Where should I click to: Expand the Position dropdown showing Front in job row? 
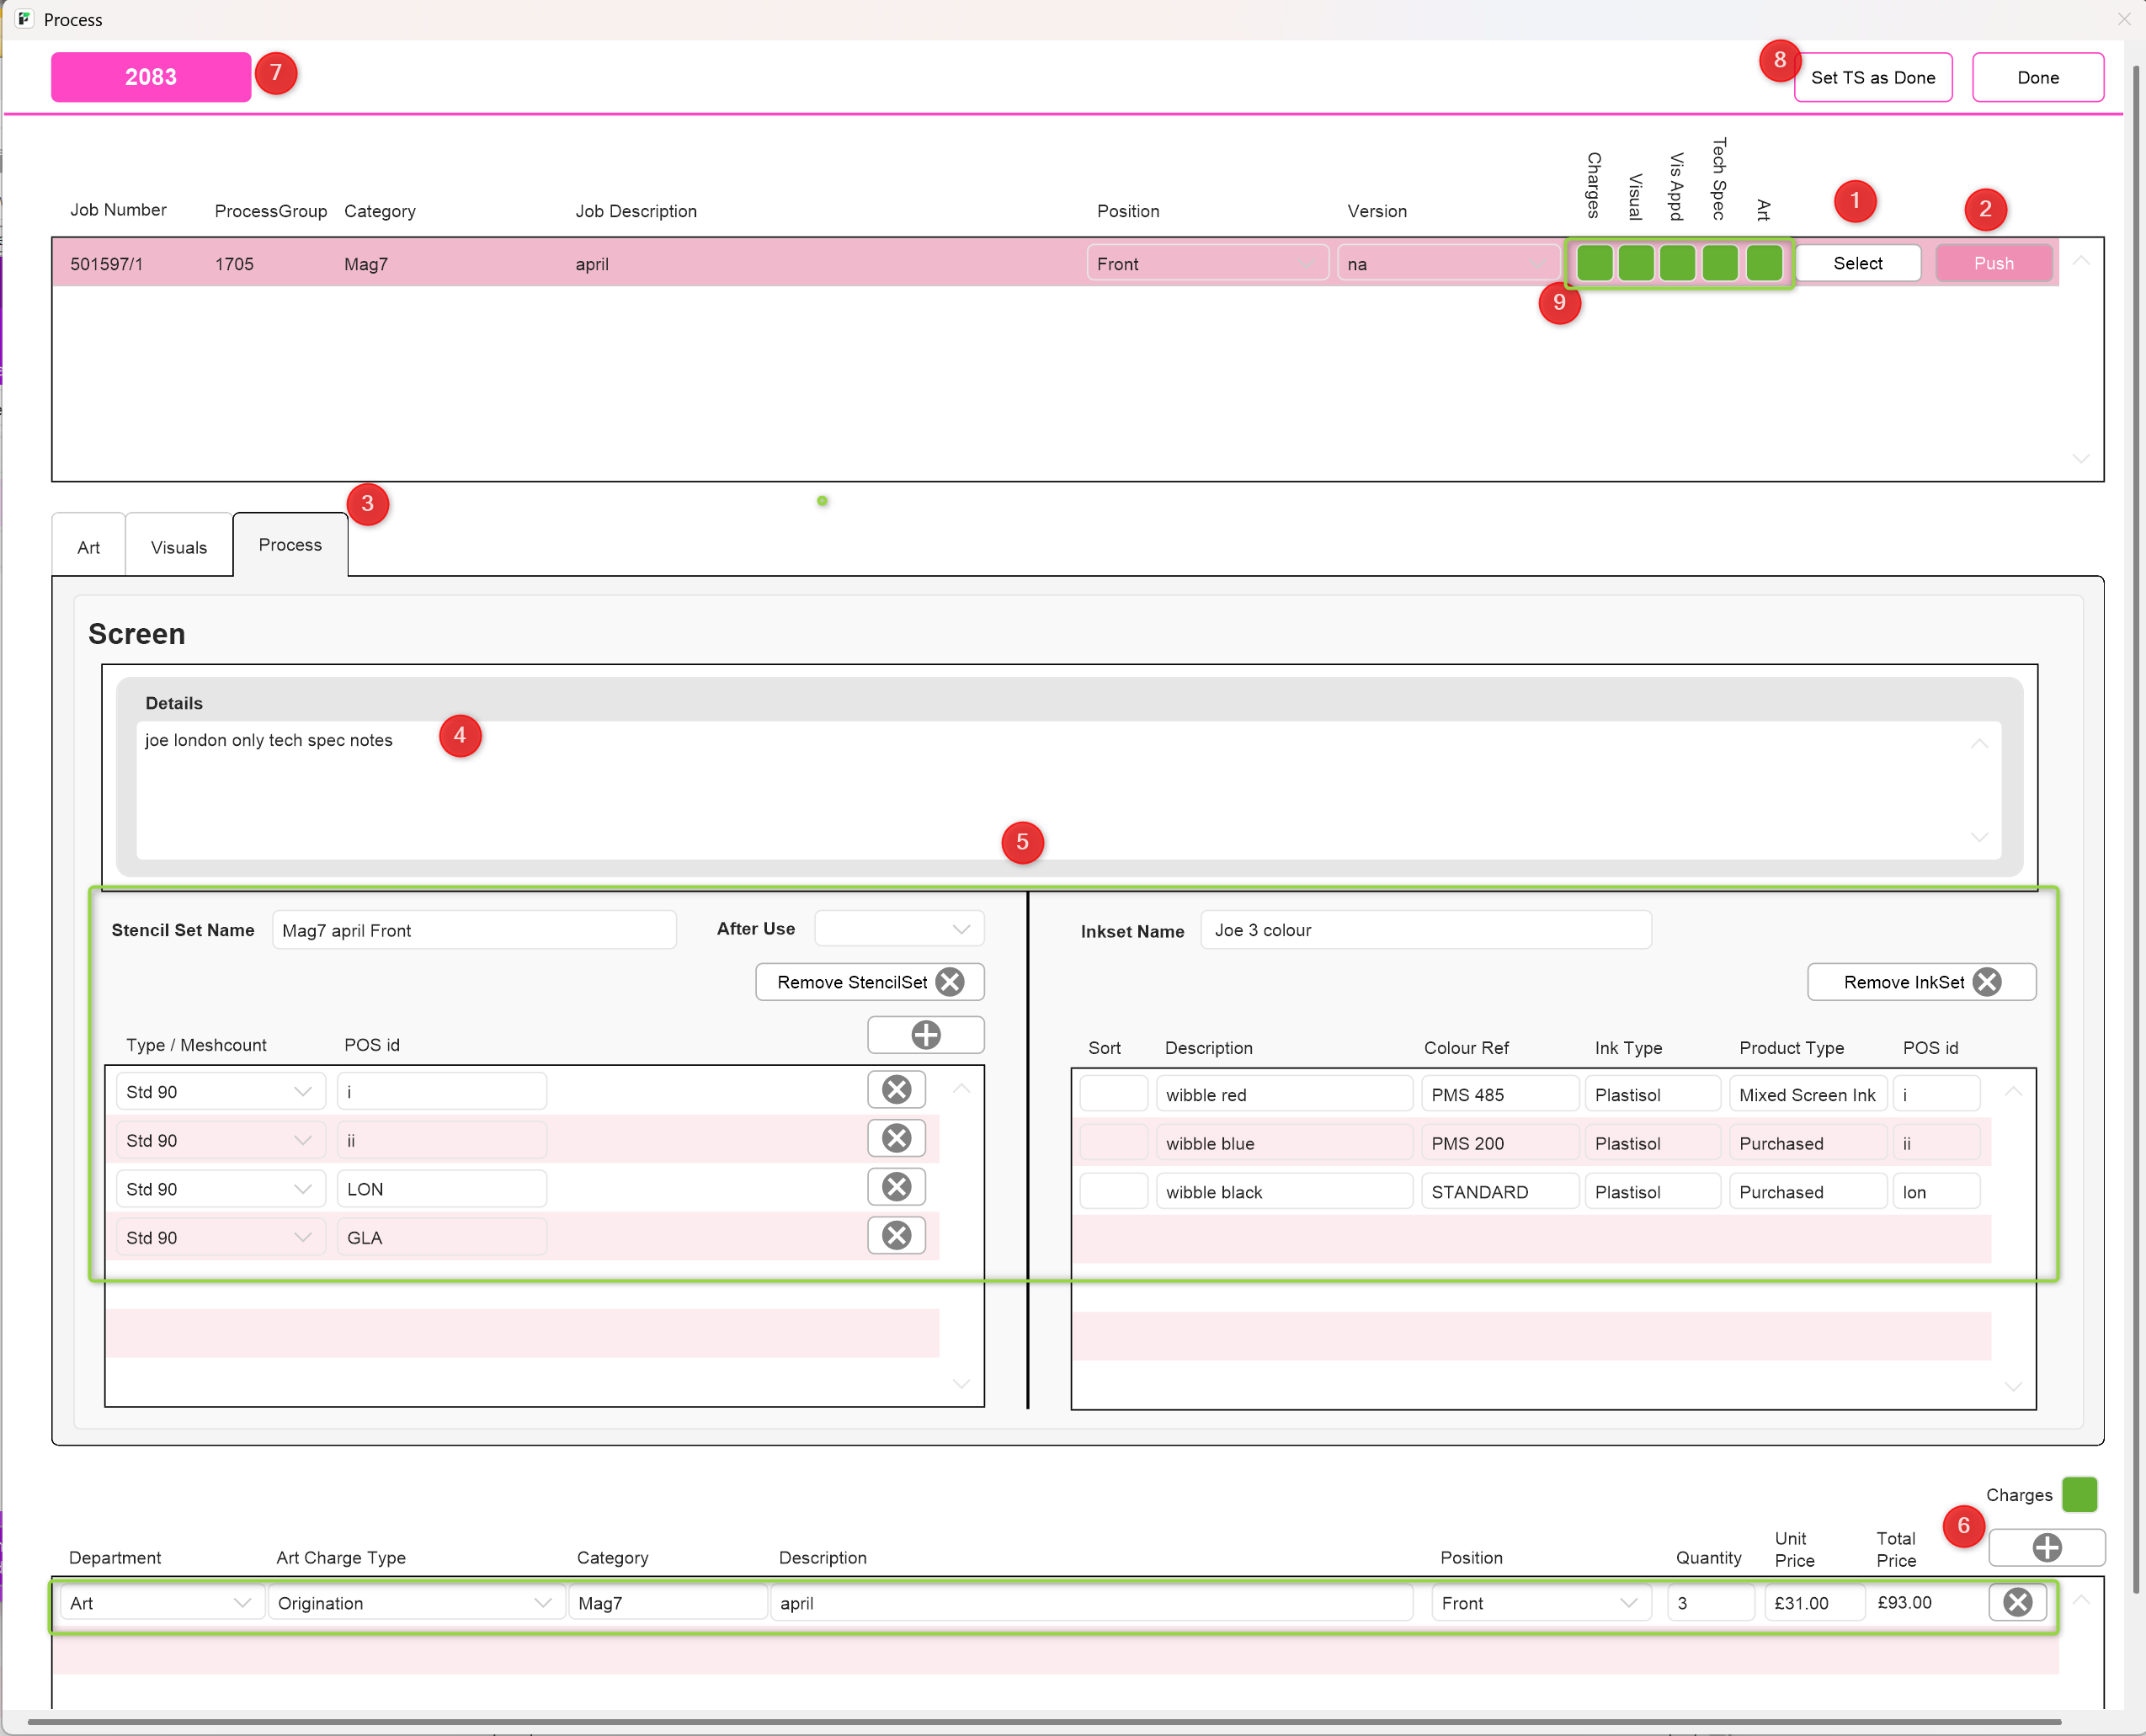click(x=1207, y=263)
